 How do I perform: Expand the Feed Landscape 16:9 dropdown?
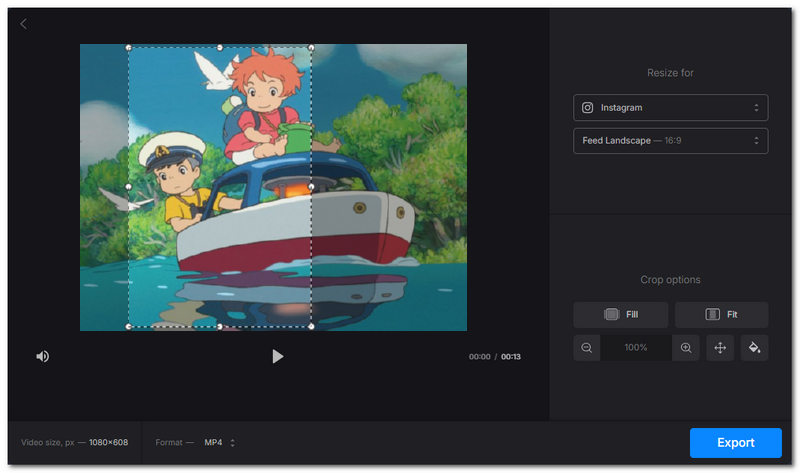(x=670, y=140)
